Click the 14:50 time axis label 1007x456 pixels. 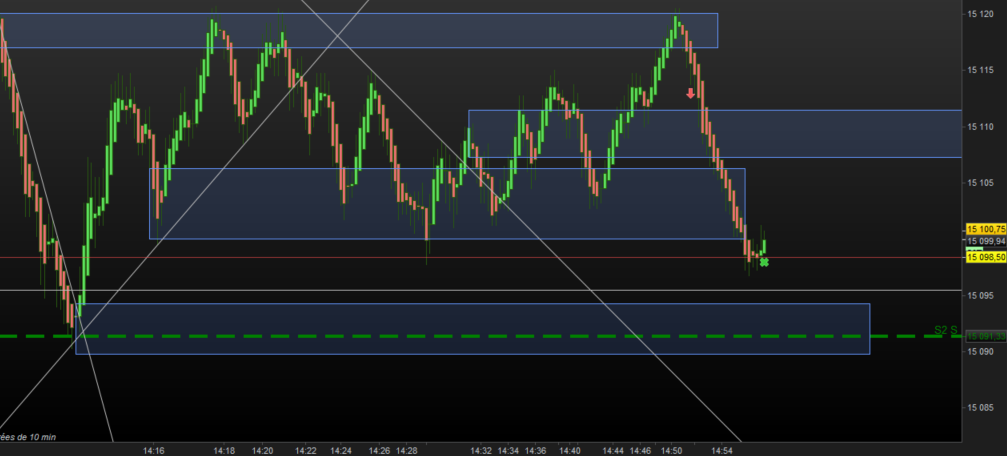pos(672,451)
